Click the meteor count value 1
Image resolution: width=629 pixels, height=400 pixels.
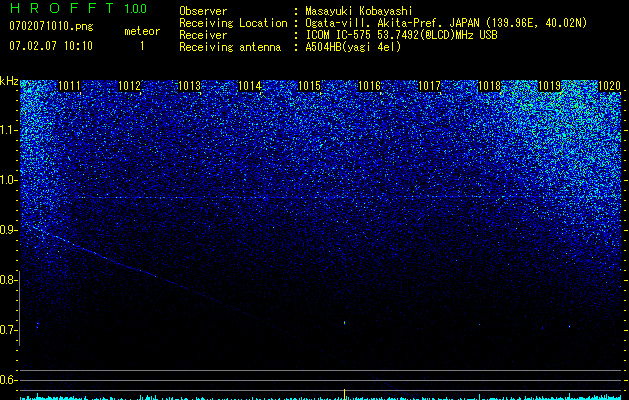tap(142, 46)
